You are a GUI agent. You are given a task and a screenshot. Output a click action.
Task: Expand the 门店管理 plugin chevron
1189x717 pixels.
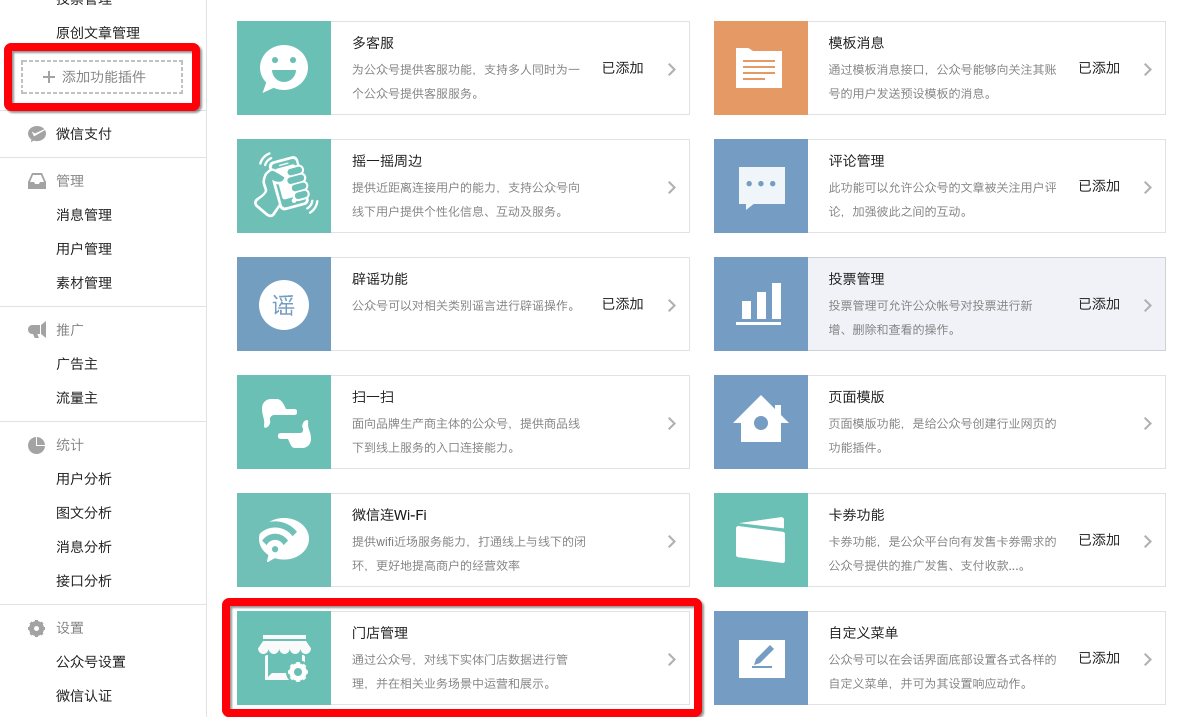(671, 658)
